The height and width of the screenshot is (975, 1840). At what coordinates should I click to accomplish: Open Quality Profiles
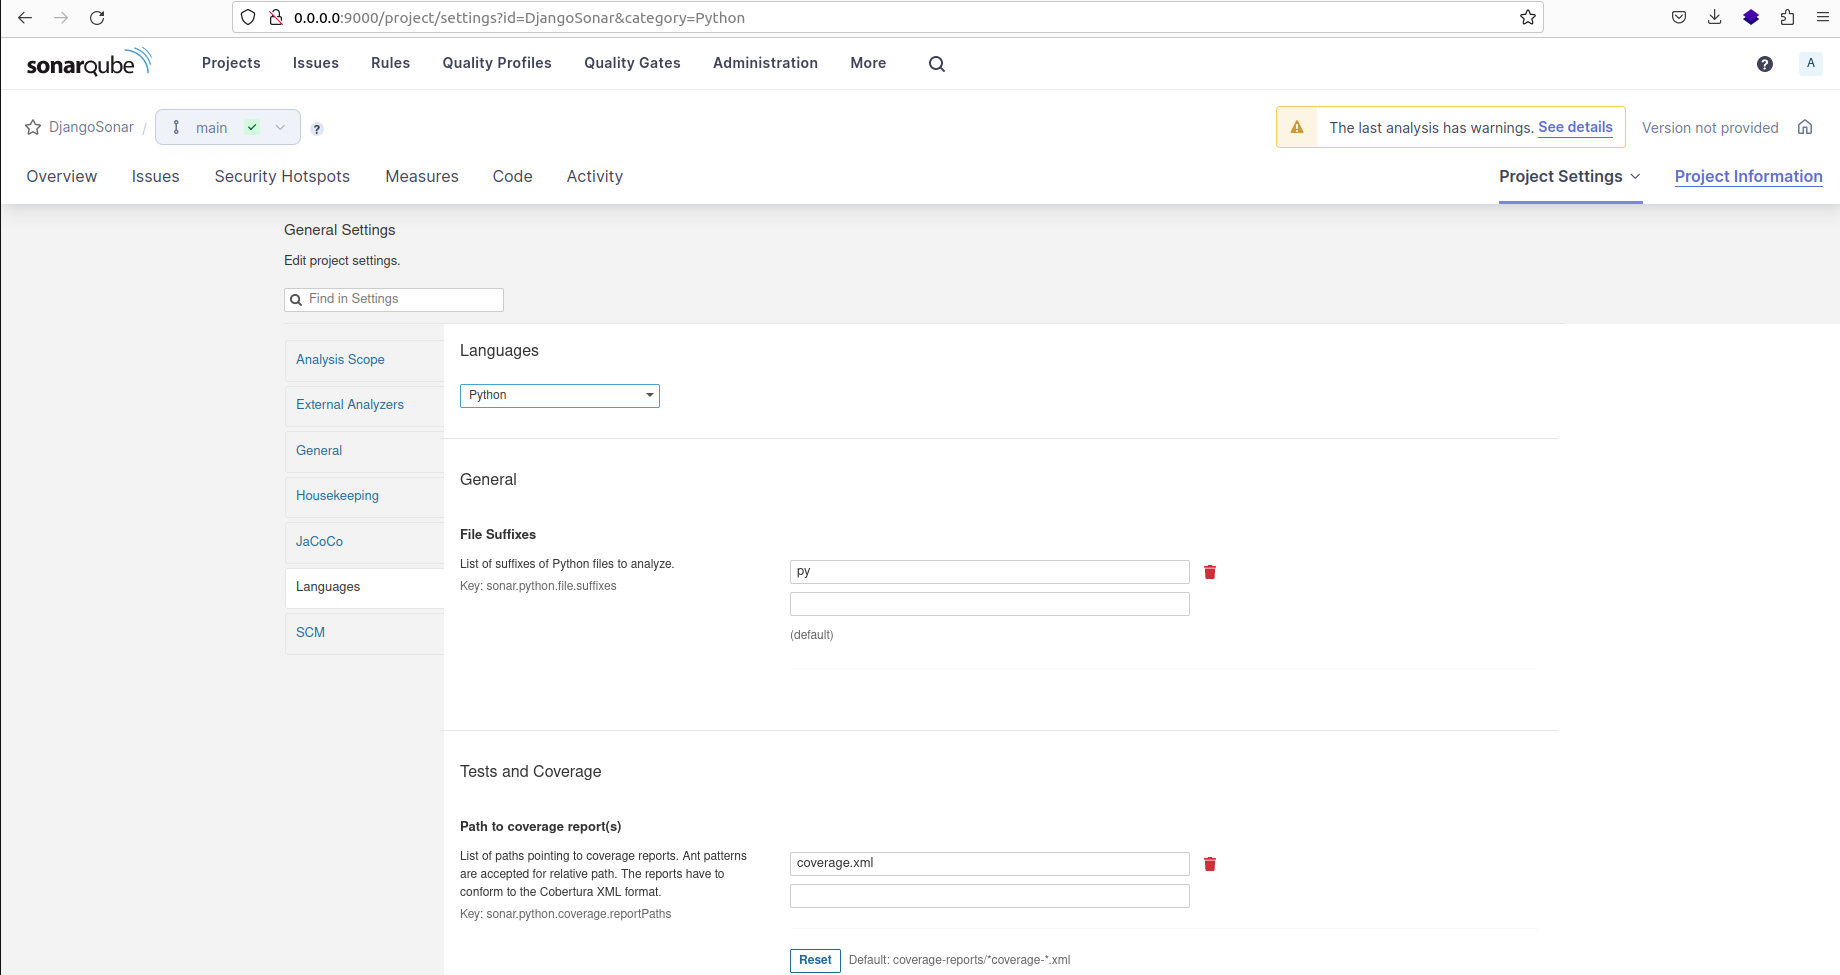pyautogui.click(x=497, y=63)
